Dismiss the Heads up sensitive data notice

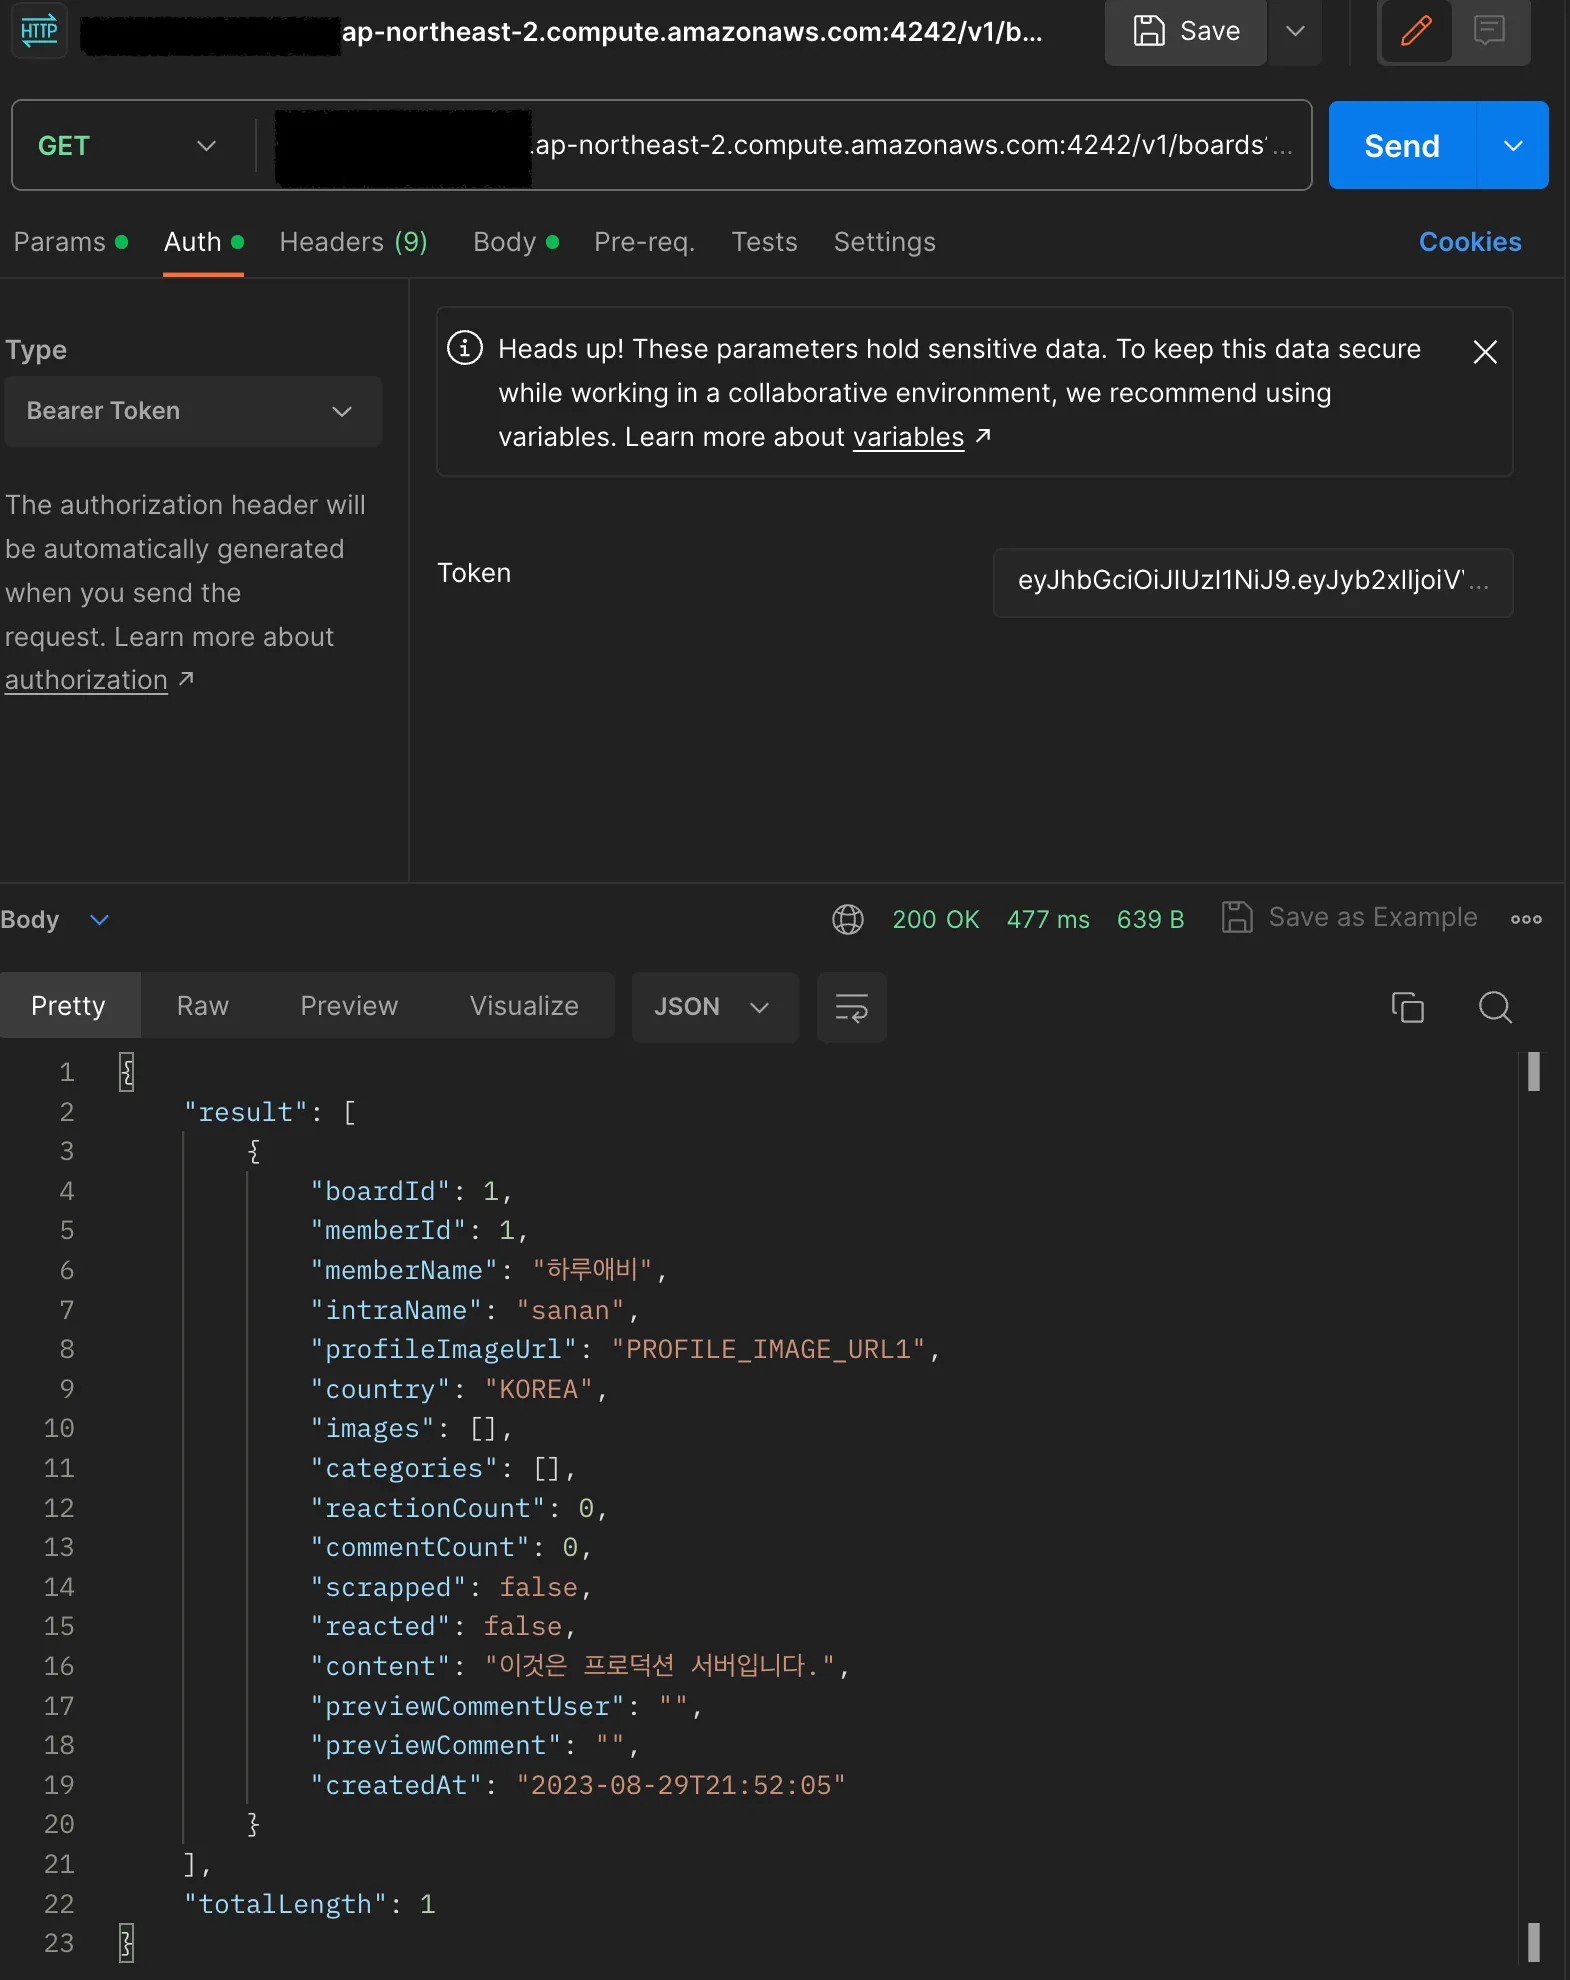coord(1485,352)
